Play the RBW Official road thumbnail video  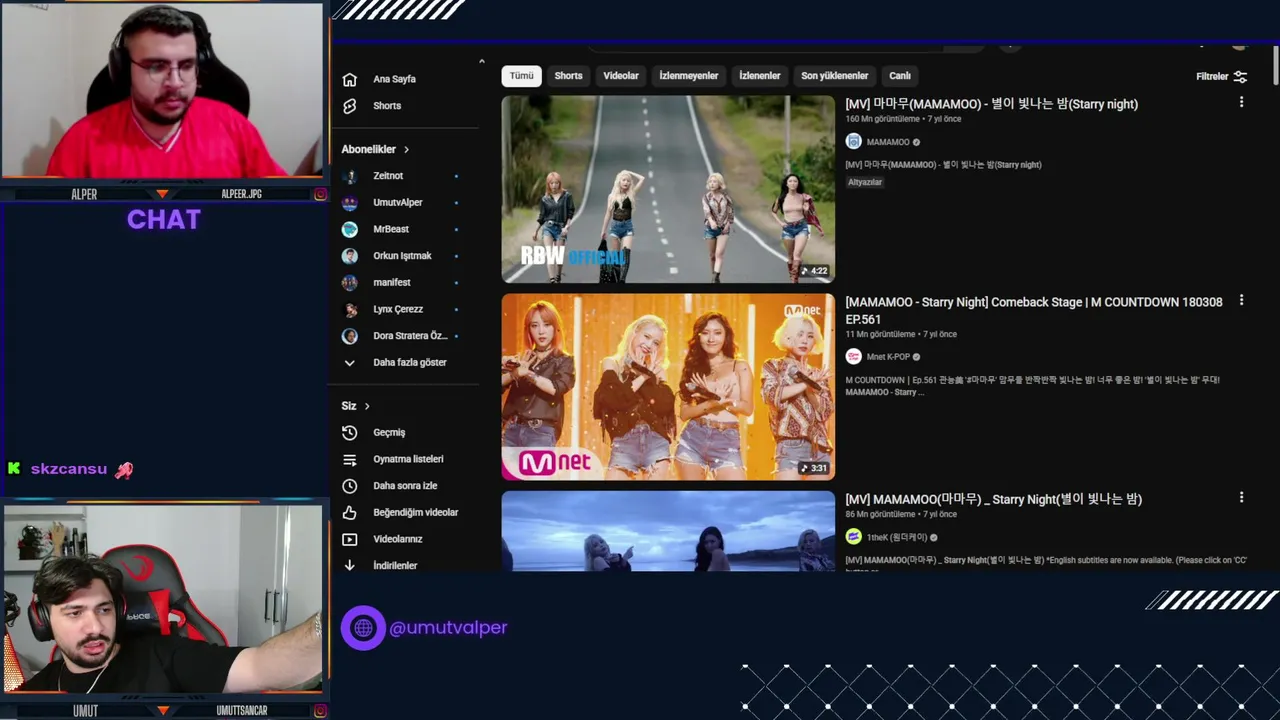coord(668,189)
